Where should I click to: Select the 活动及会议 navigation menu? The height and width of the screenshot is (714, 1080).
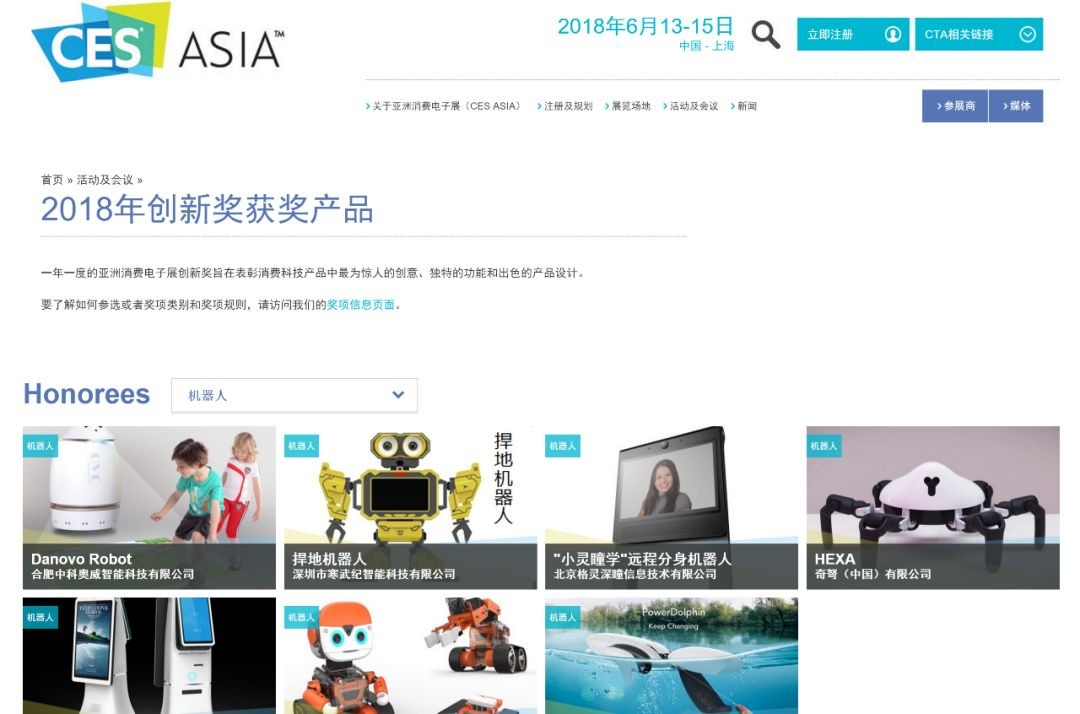click(690, 106)
